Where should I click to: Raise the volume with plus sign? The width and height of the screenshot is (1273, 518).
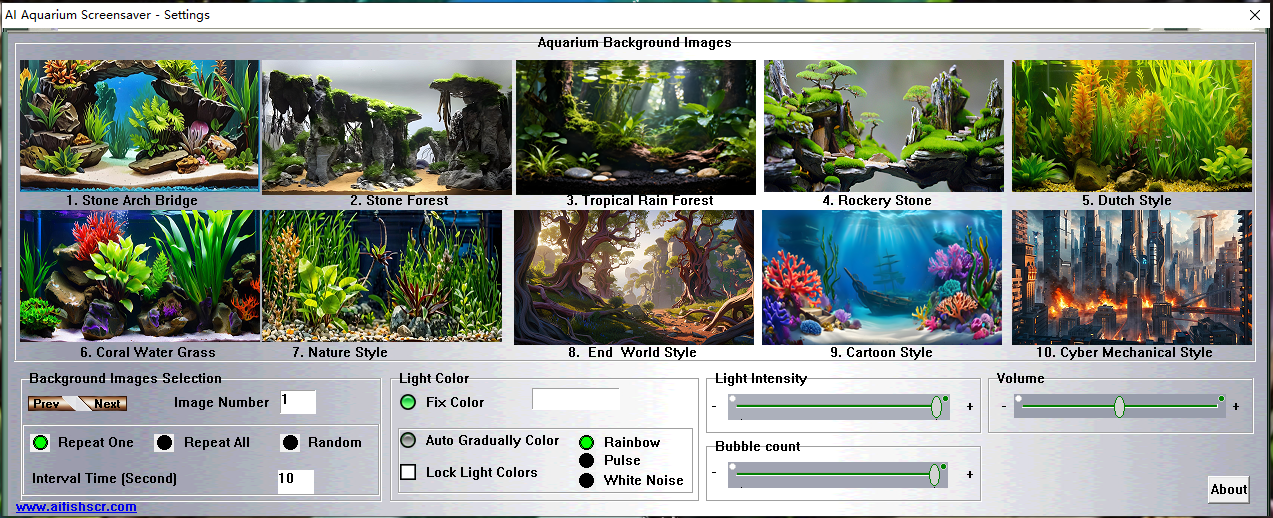pyautogui.click(x=1236, y=407)
